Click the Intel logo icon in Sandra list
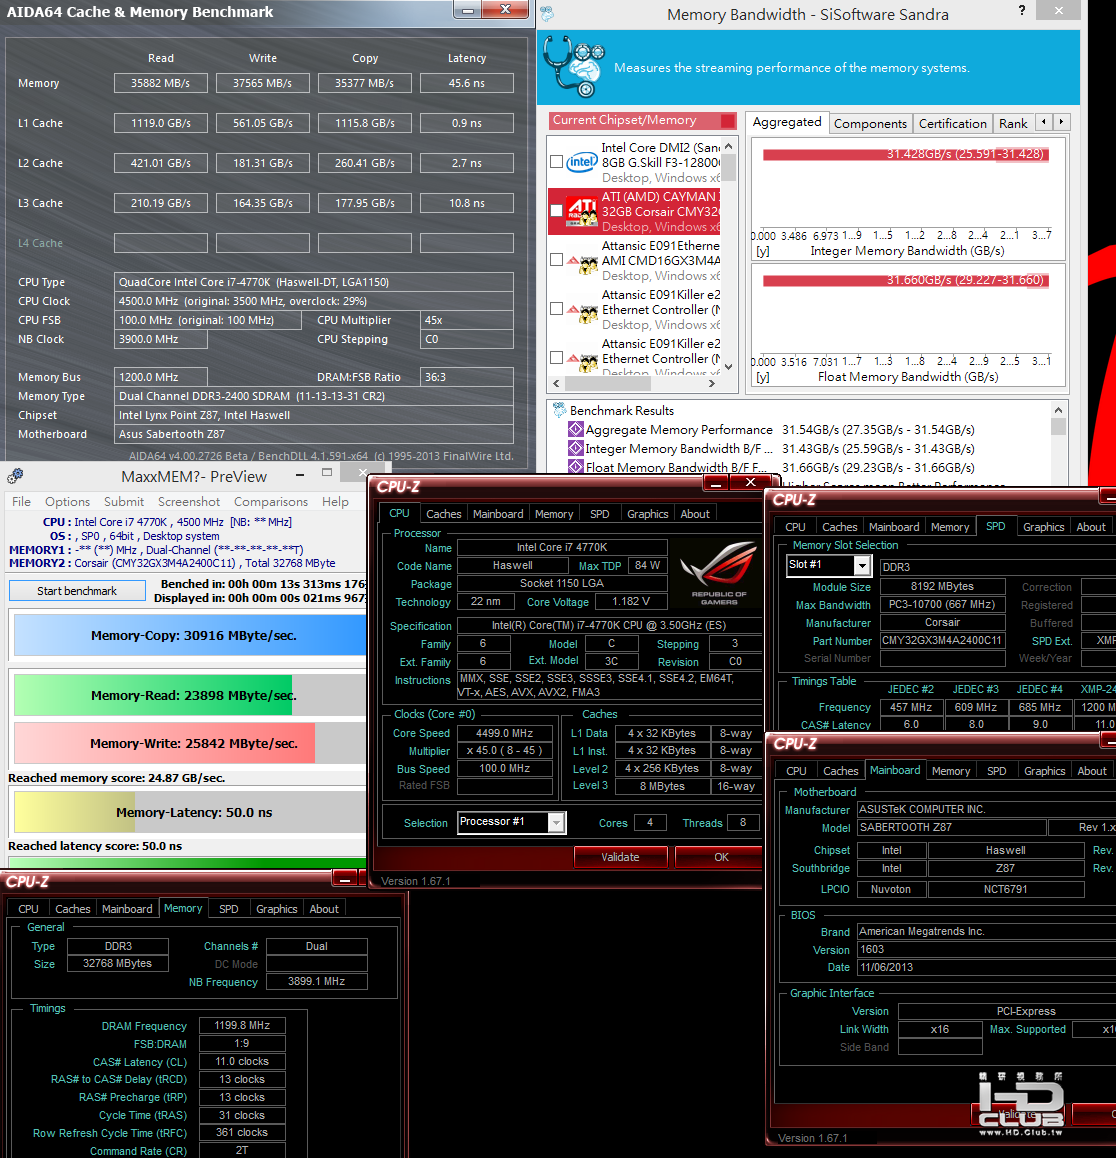 click(582, 162)
